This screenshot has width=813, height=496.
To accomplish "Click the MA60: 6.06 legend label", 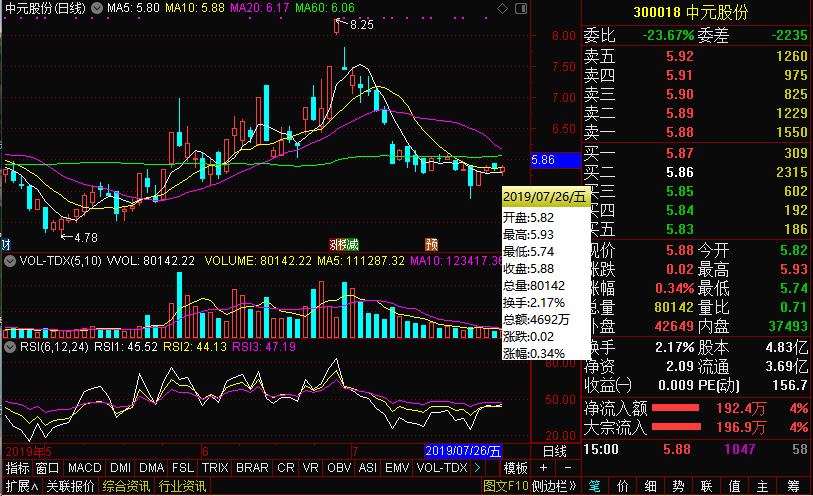I will coord(325,8).
